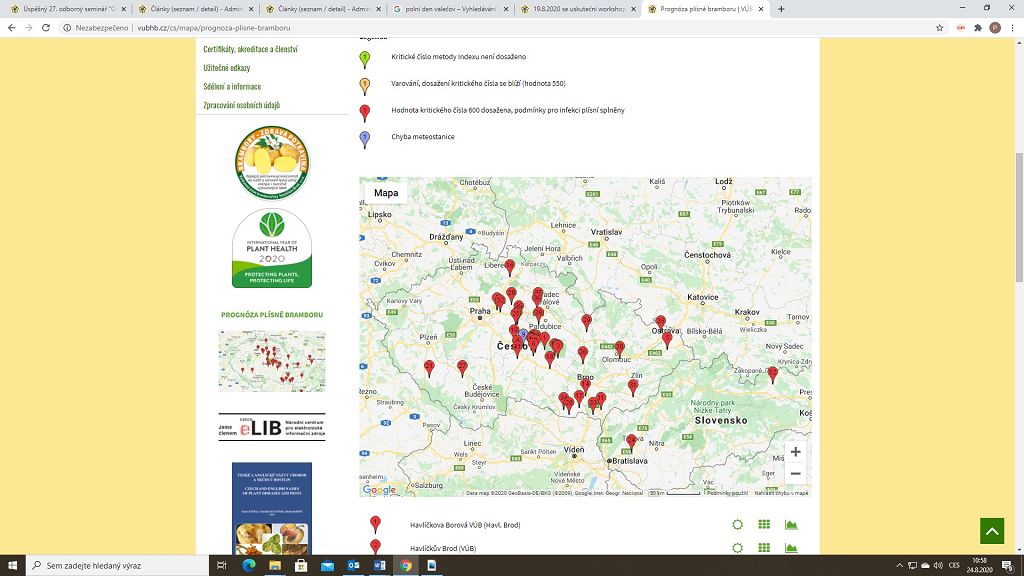Select map marker 31 below Zlín

[x=633, y=388]
